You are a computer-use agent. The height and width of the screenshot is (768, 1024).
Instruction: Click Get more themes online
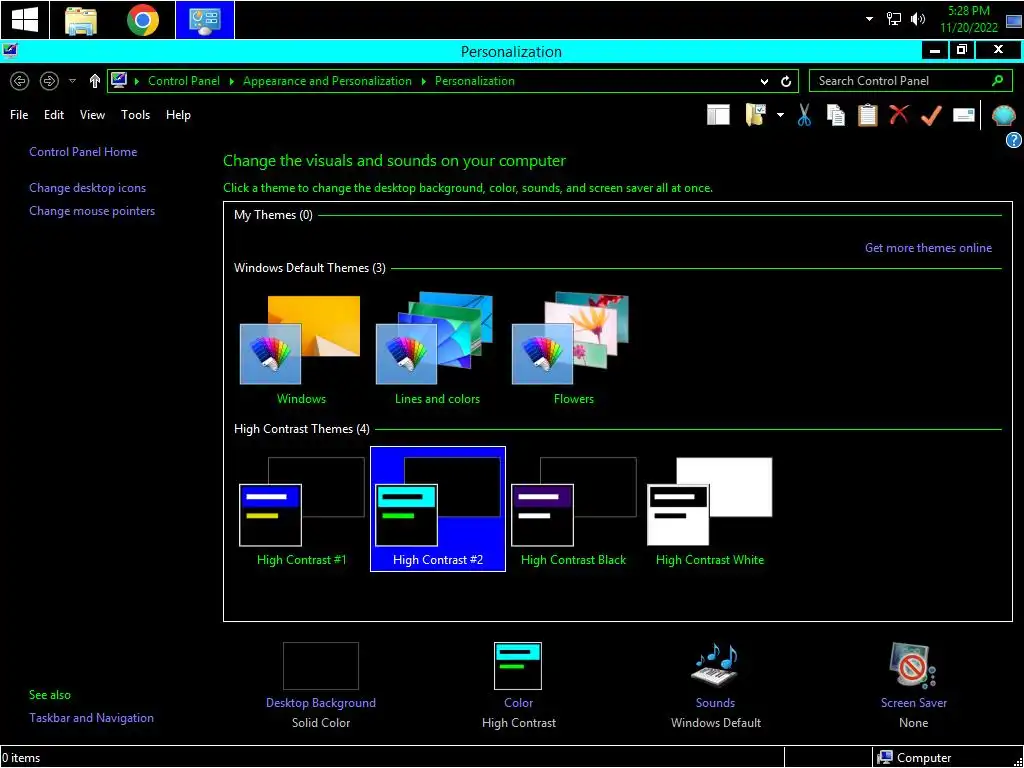click(x=928, y=248)
